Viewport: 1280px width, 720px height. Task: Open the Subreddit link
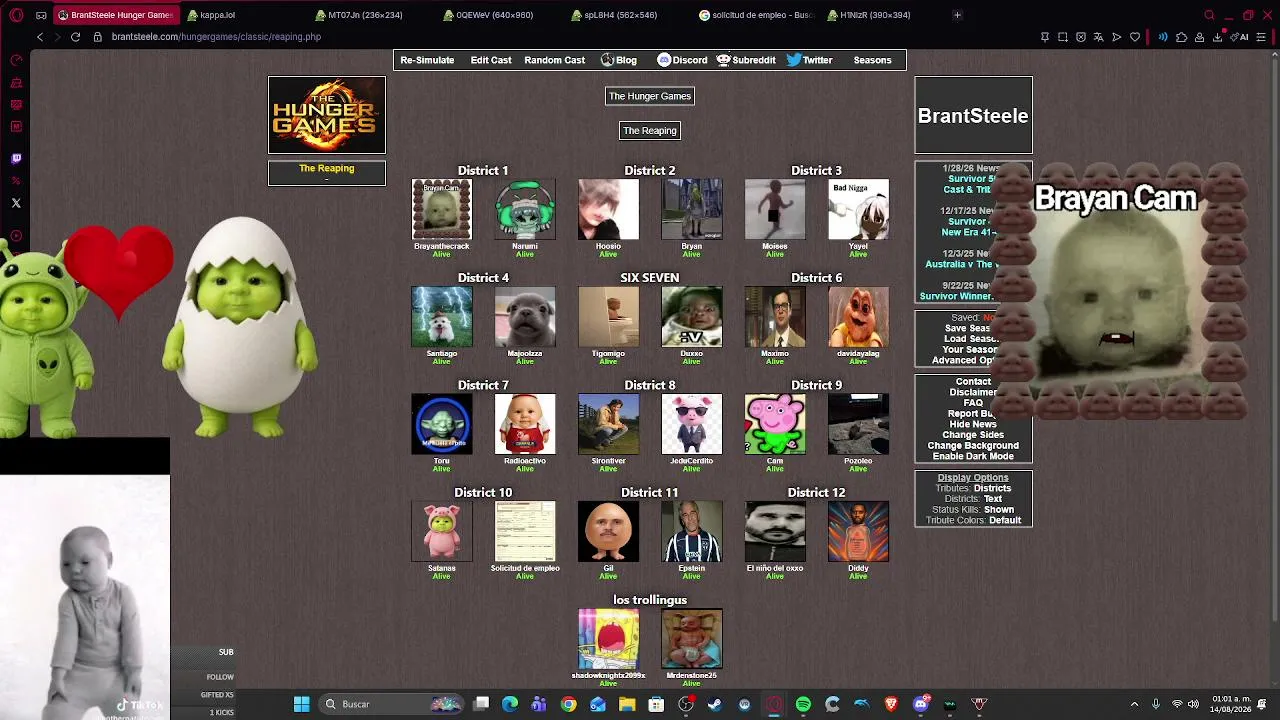click(746, 60)
